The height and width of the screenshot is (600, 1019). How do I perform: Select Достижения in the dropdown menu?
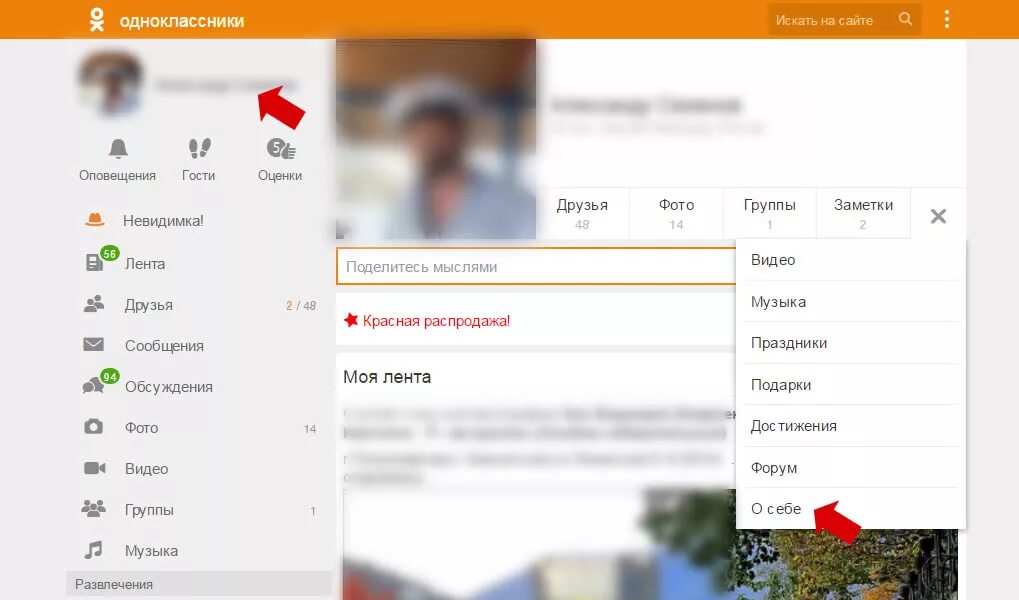click(851, 426)
